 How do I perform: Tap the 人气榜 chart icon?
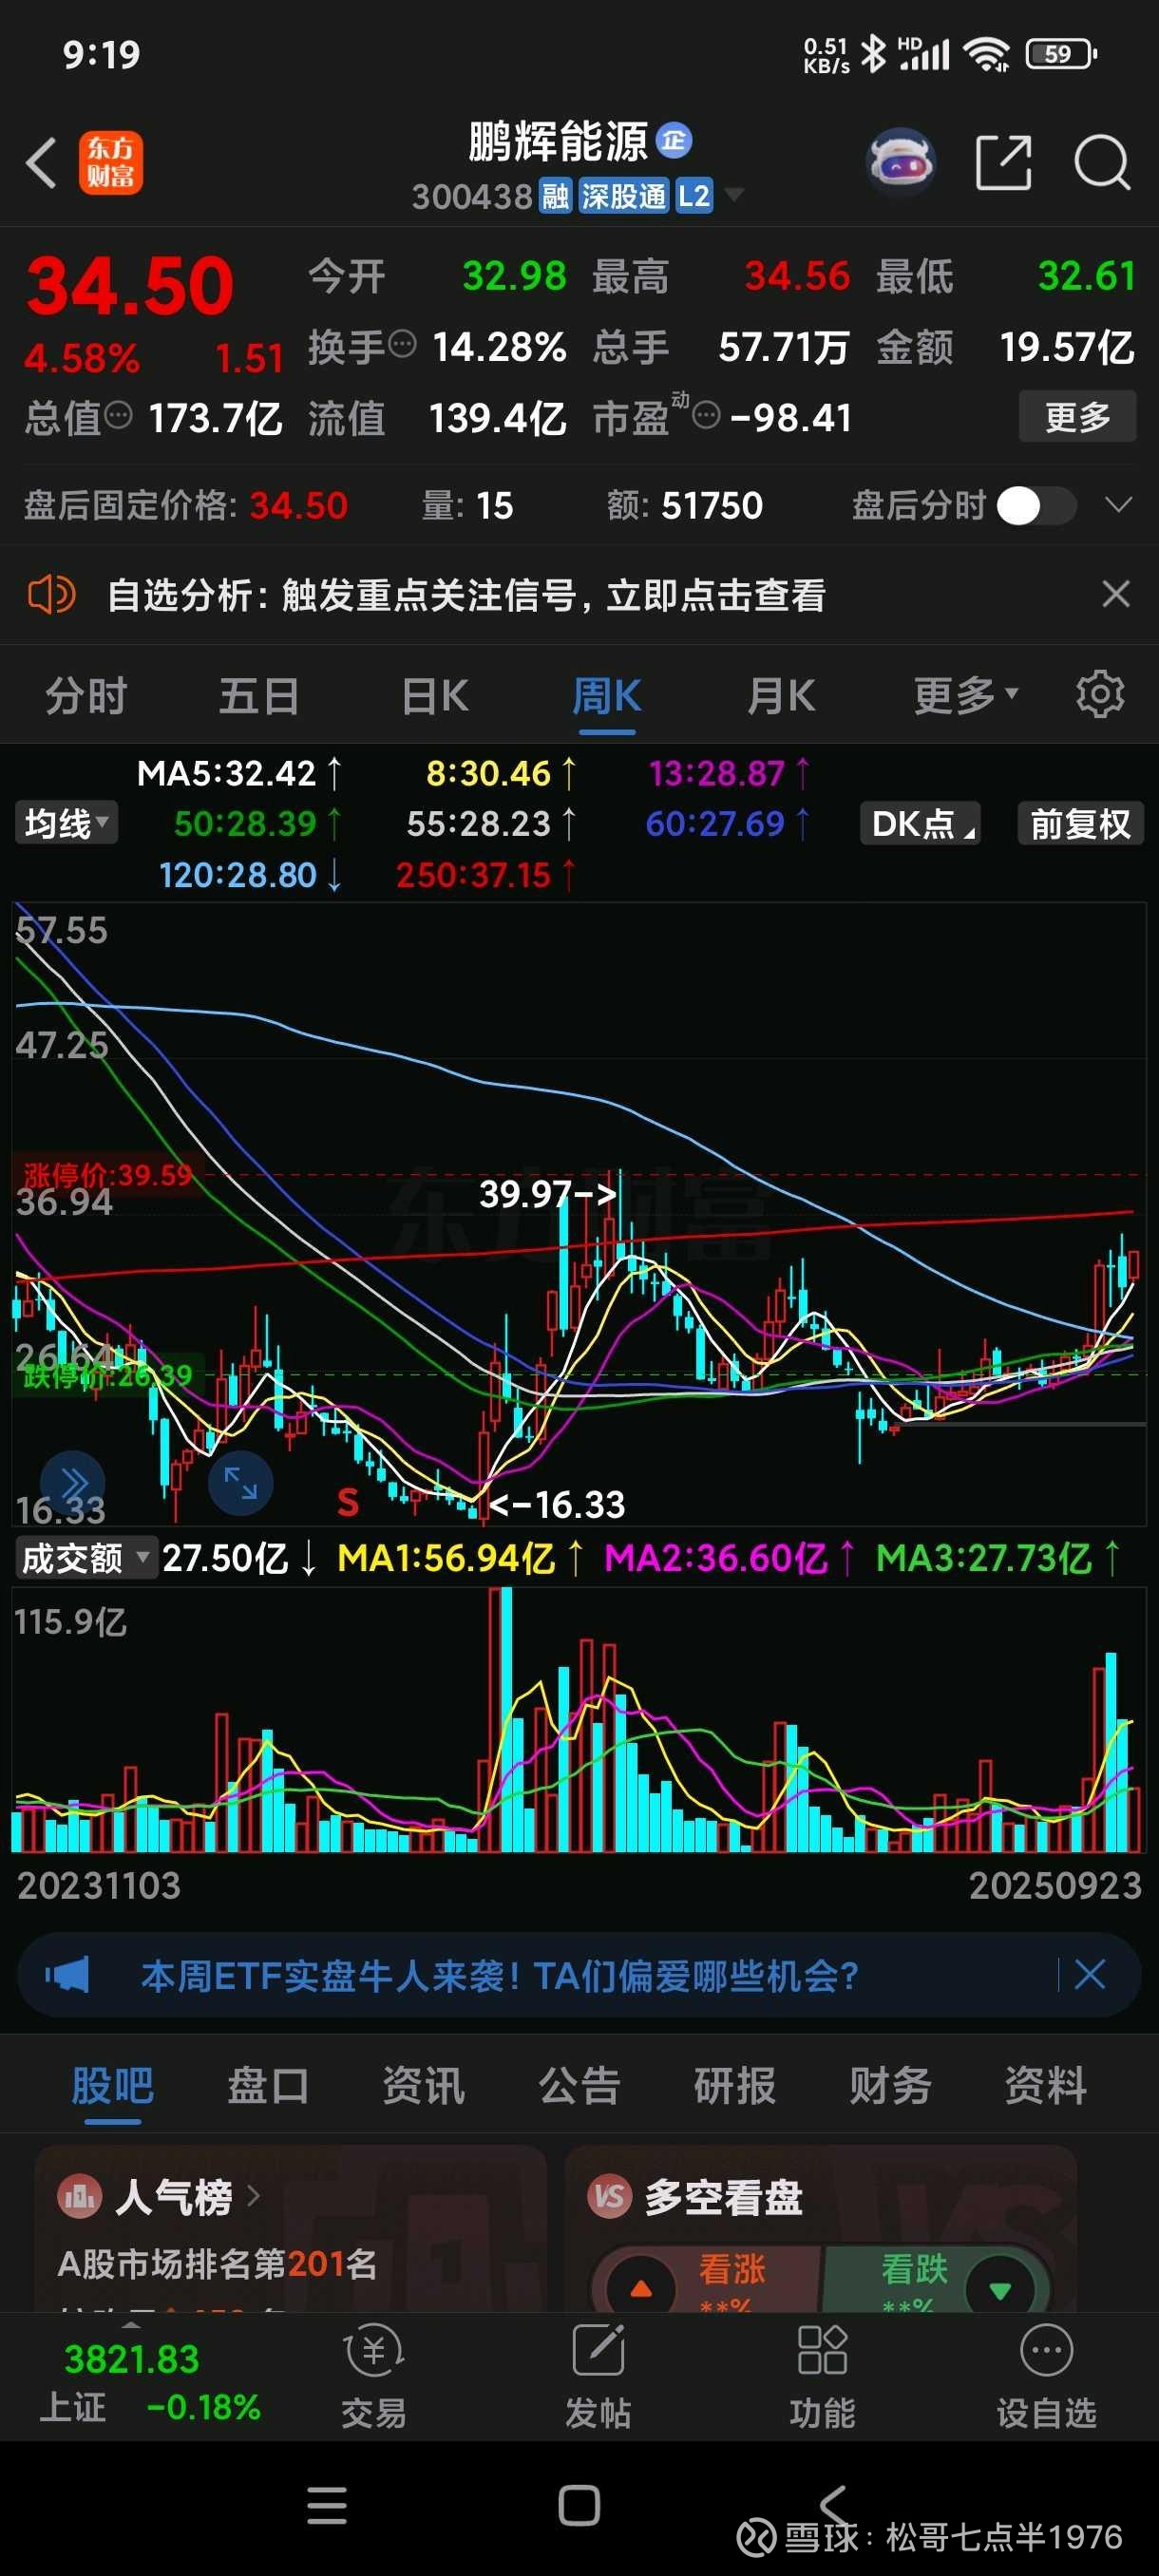[80, 2197]
